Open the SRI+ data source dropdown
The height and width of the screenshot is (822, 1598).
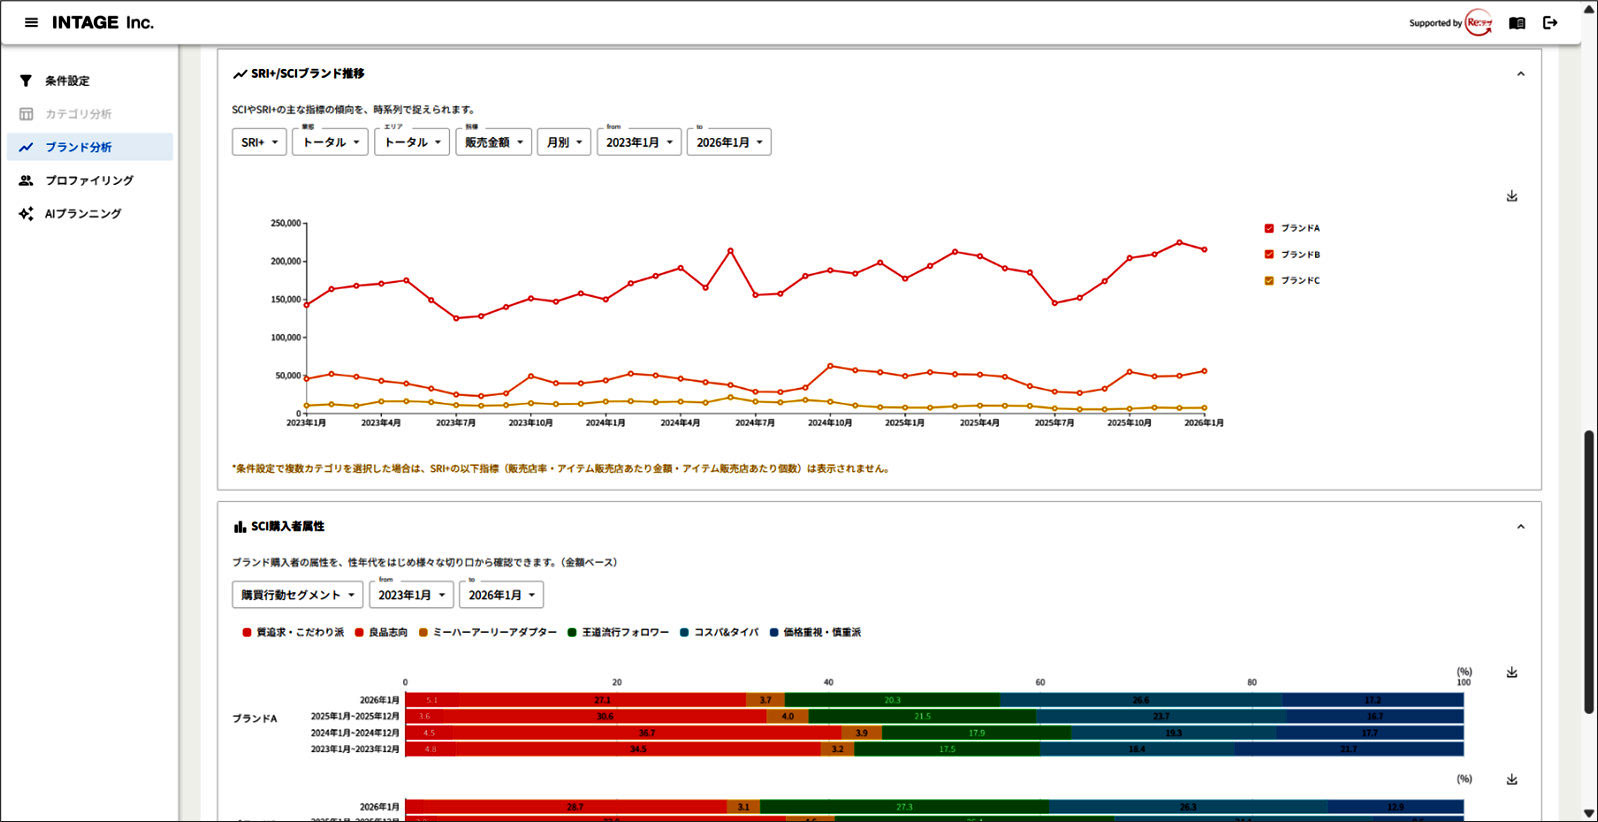click(259, 142)
